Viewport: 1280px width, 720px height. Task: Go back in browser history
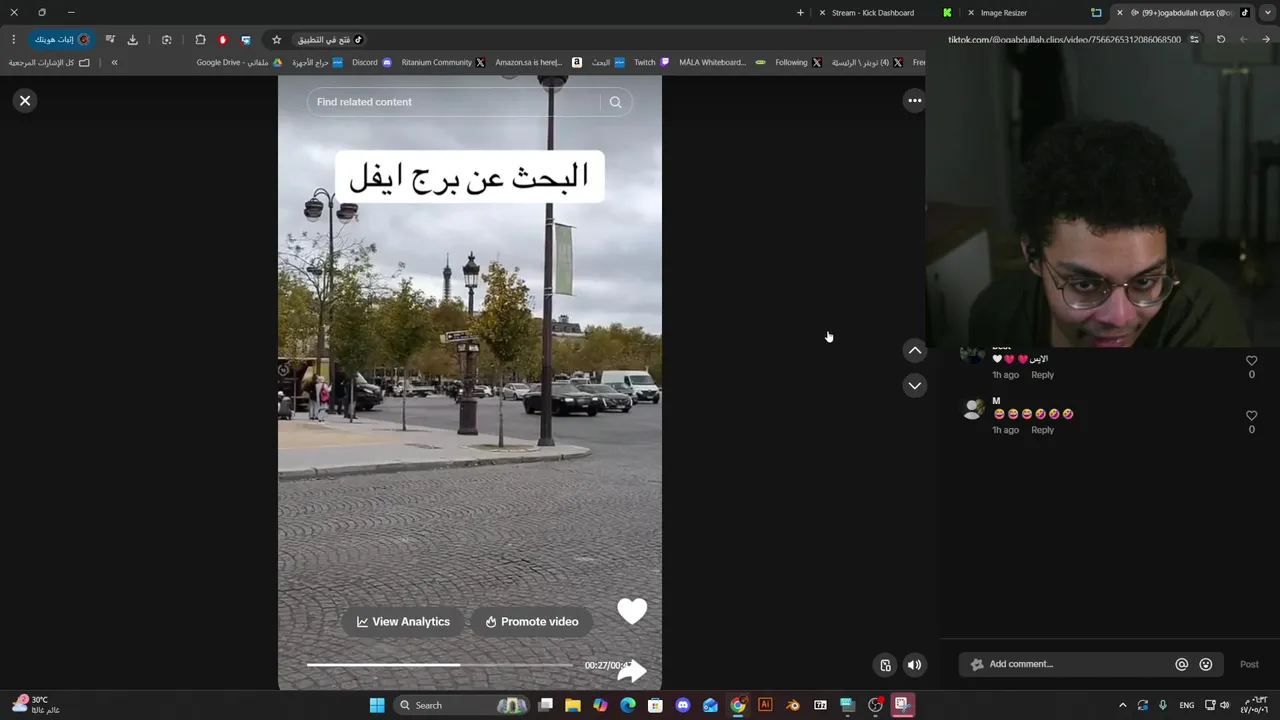[x=1267, y=40]
